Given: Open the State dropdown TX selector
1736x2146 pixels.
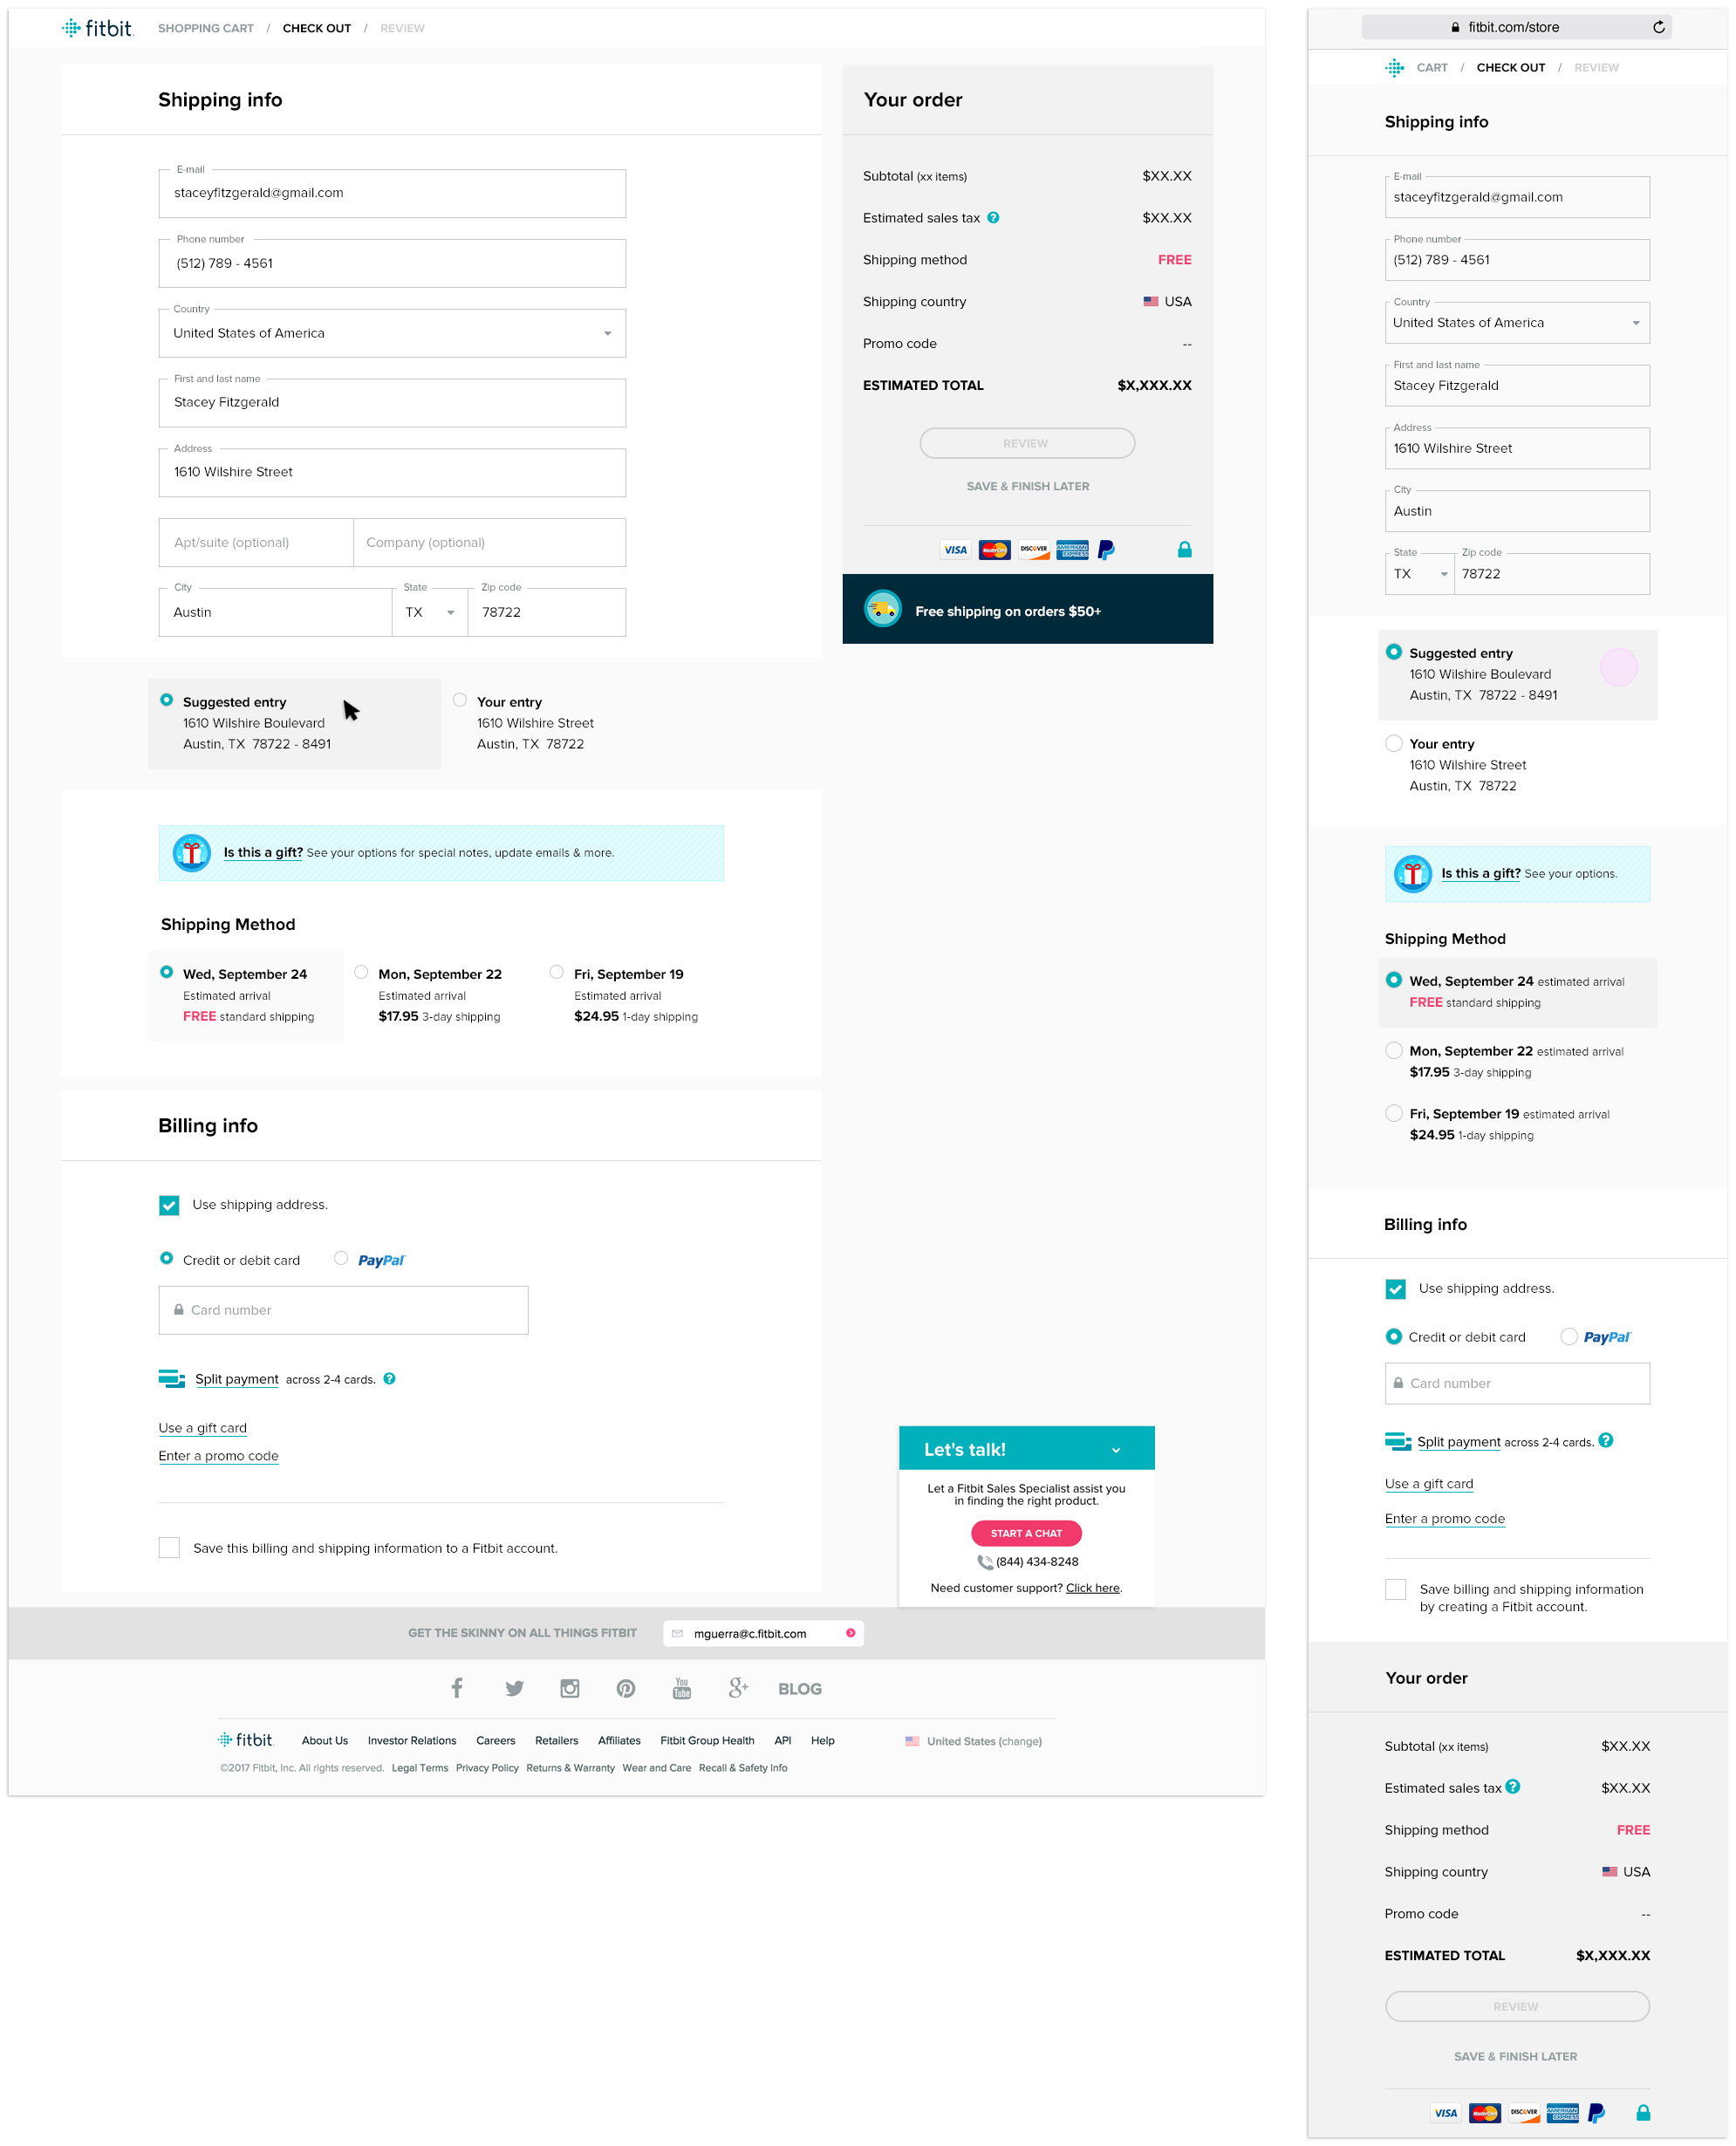Looking at the screenshot, I should (x=428, y=611).
